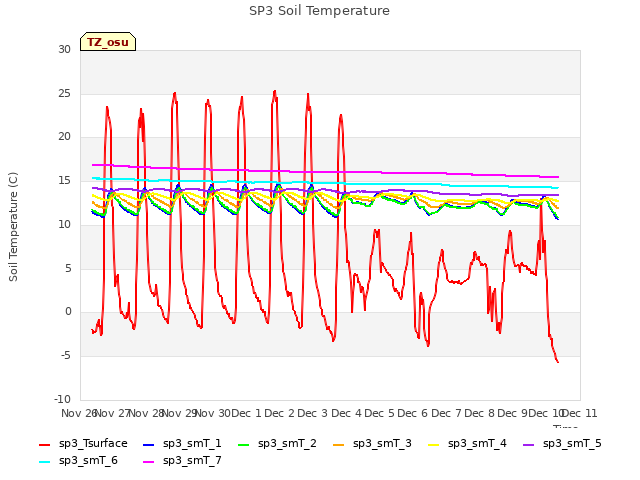
Task: Click the cyan sp3_smT_6 legend swatch
Action: click(x=44, y=462)
